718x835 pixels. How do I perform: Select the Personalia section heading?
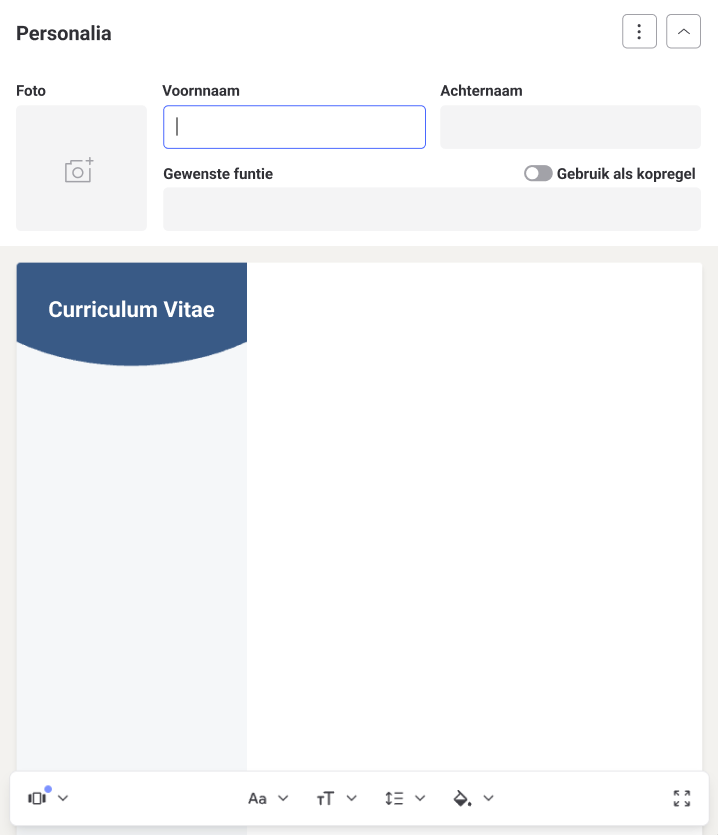point(63,33)
